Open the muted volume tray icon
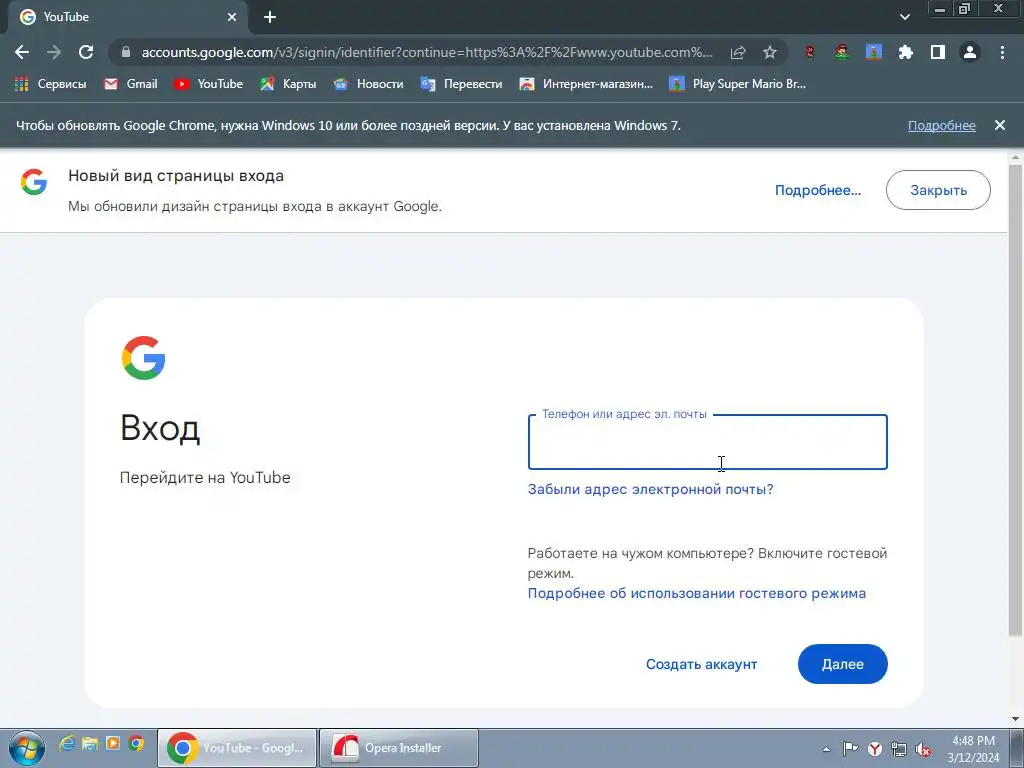Screen dimensions: 1024x768 pyautogui.click(x=923, y=749)
